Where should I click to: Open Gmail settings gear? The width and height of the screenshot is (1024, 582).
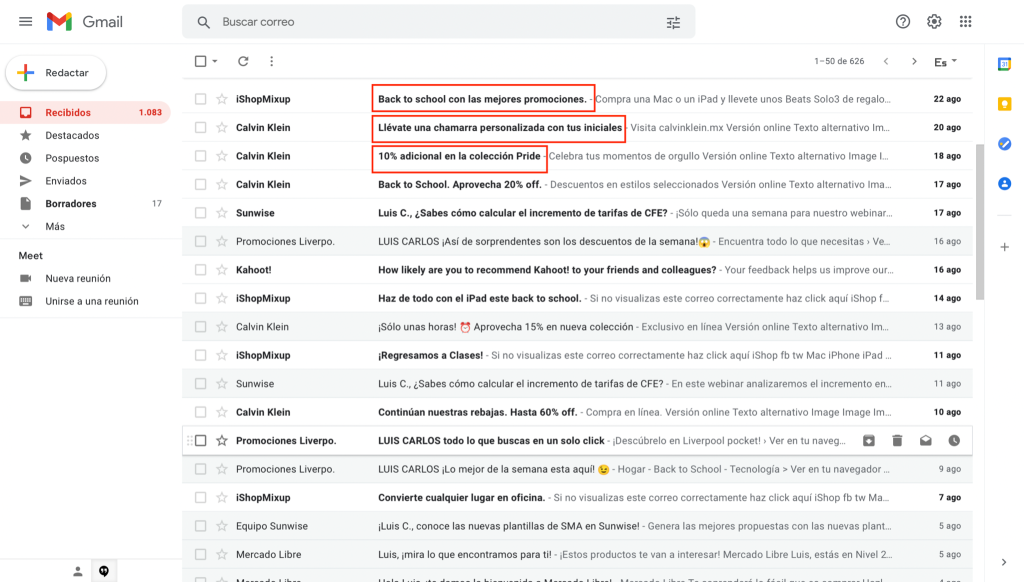(934, 22)
